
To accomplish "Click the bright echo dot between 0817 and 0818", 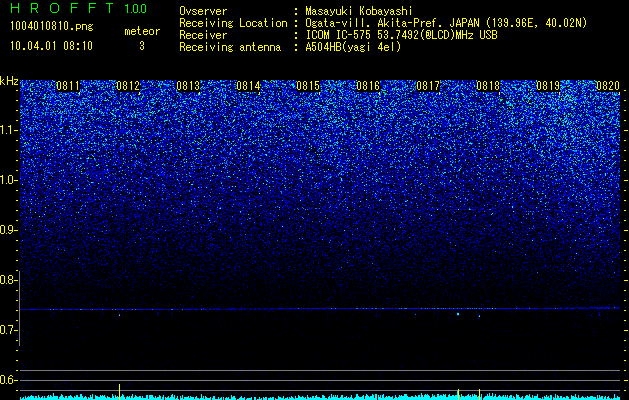I will click(x=458, y=314).
